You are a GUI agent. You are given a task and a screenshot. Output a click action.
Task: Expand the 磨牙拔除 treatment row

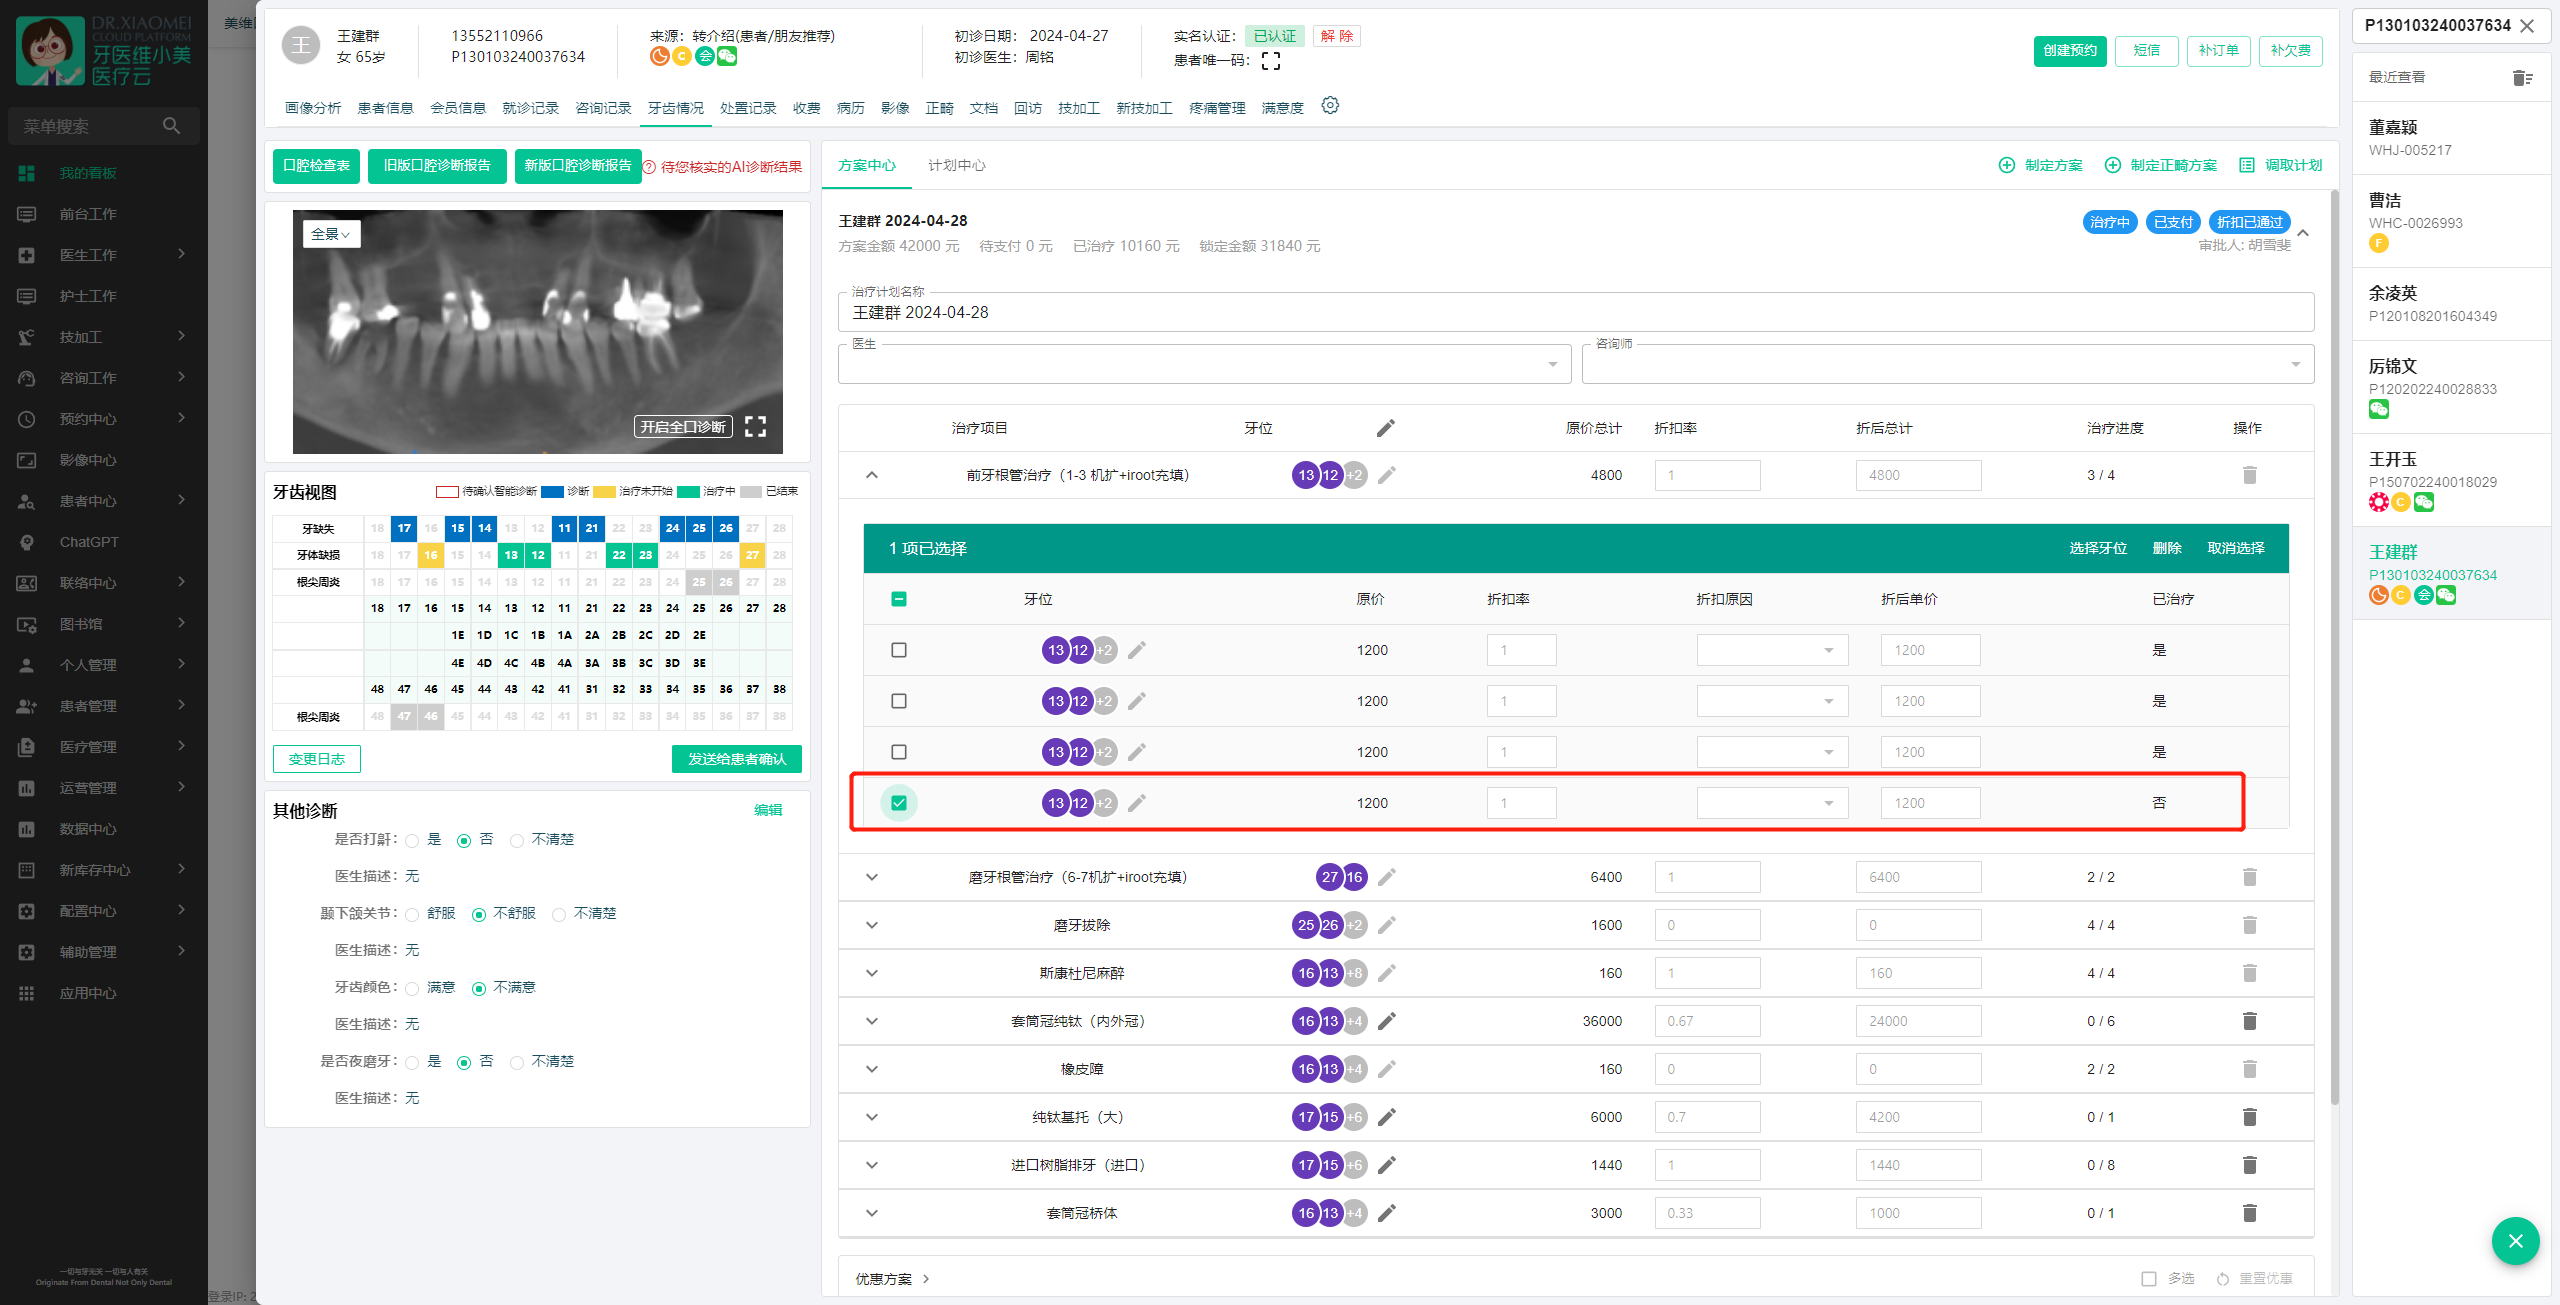pyautogui.click(x=872, y=925)
